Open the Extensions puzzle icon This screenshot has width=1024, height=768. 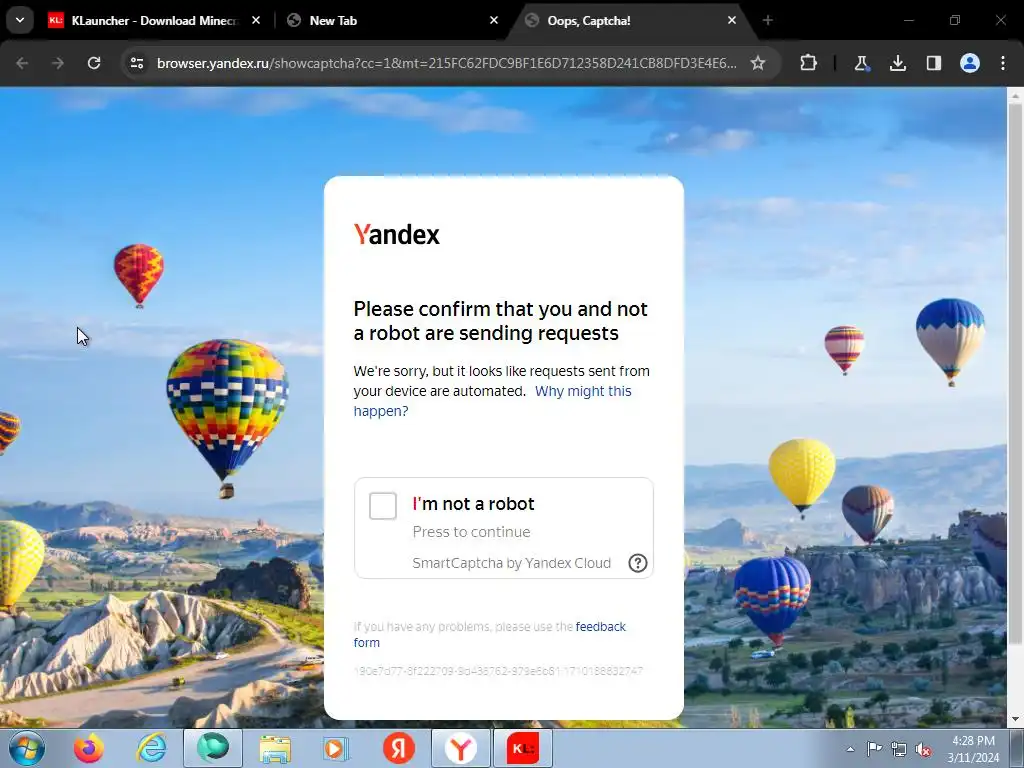[x=808, y=63]
